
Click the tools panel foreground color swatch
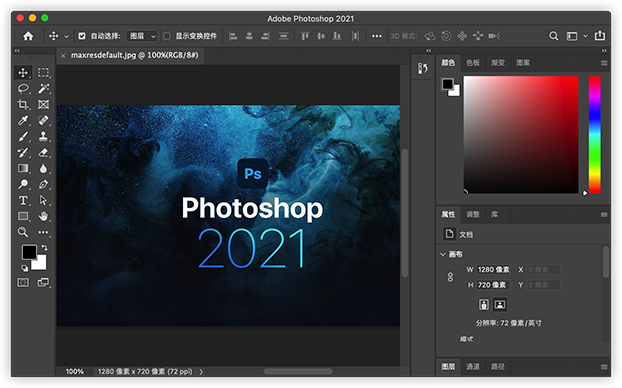click(29, 252)
